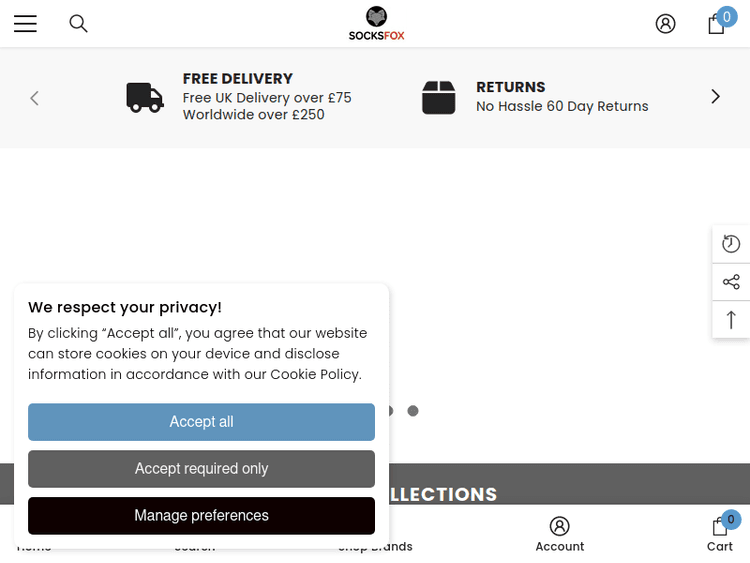Click the SocksFox logo
This screenshot has height=563, width=750.
tap(376, 24)
